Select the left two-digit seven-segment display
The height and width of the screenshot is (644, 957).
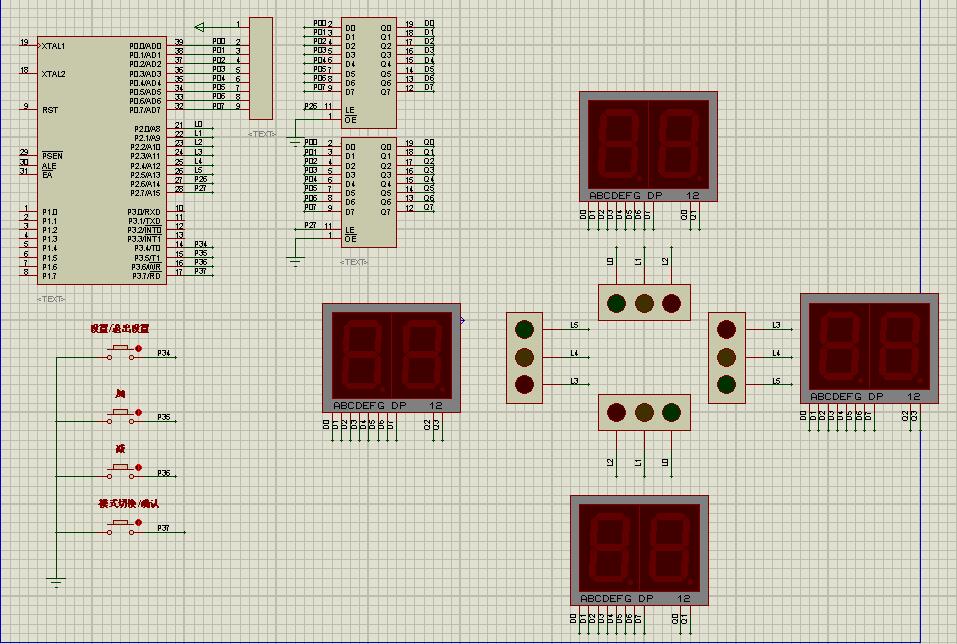391,358
